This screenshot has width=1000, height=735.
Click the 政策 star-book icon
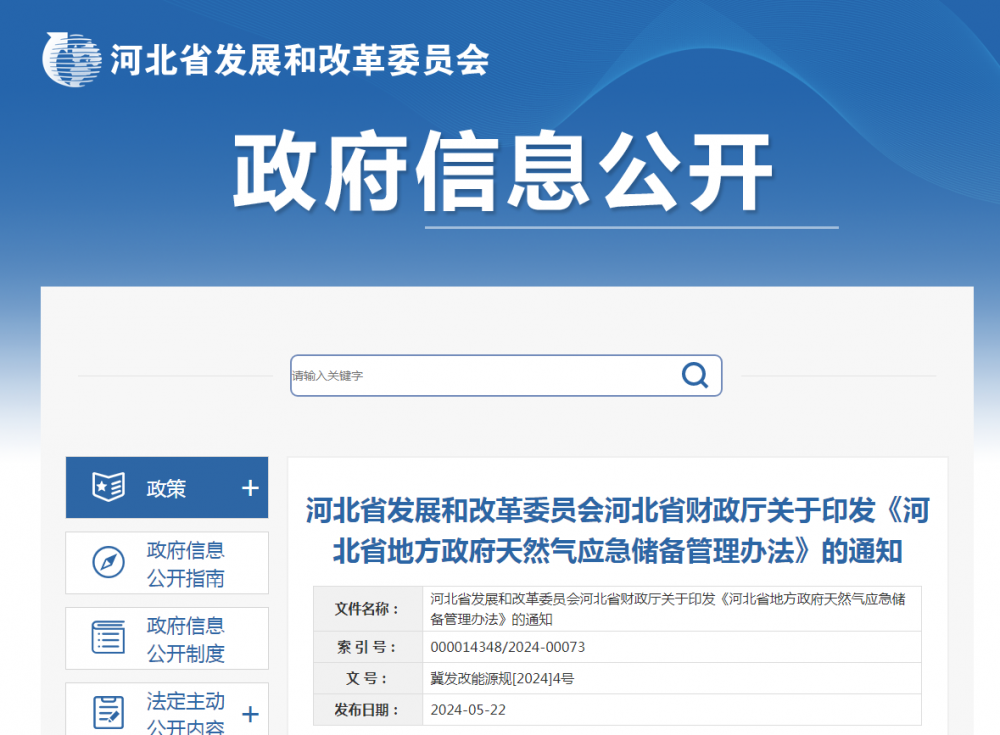pyautogui.click(x=108, y=487)
